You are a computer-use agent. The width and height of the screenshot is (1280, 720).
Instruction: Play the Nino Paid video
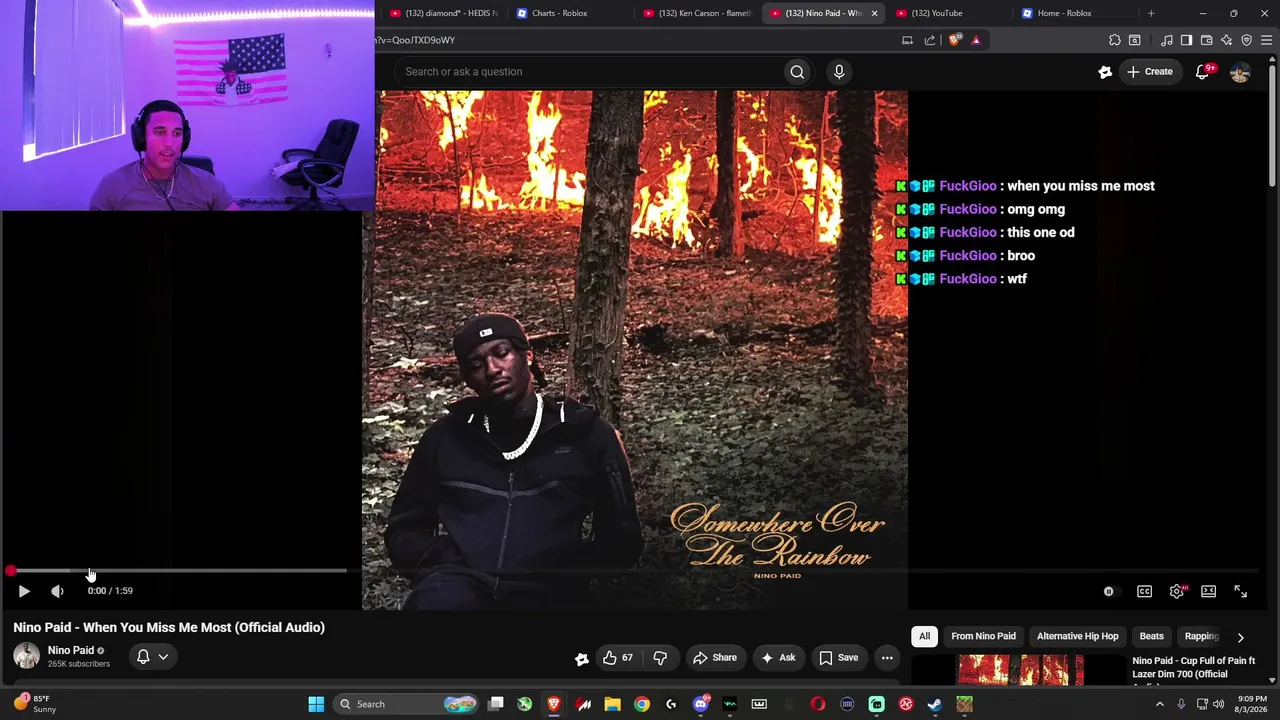point(24,591)
